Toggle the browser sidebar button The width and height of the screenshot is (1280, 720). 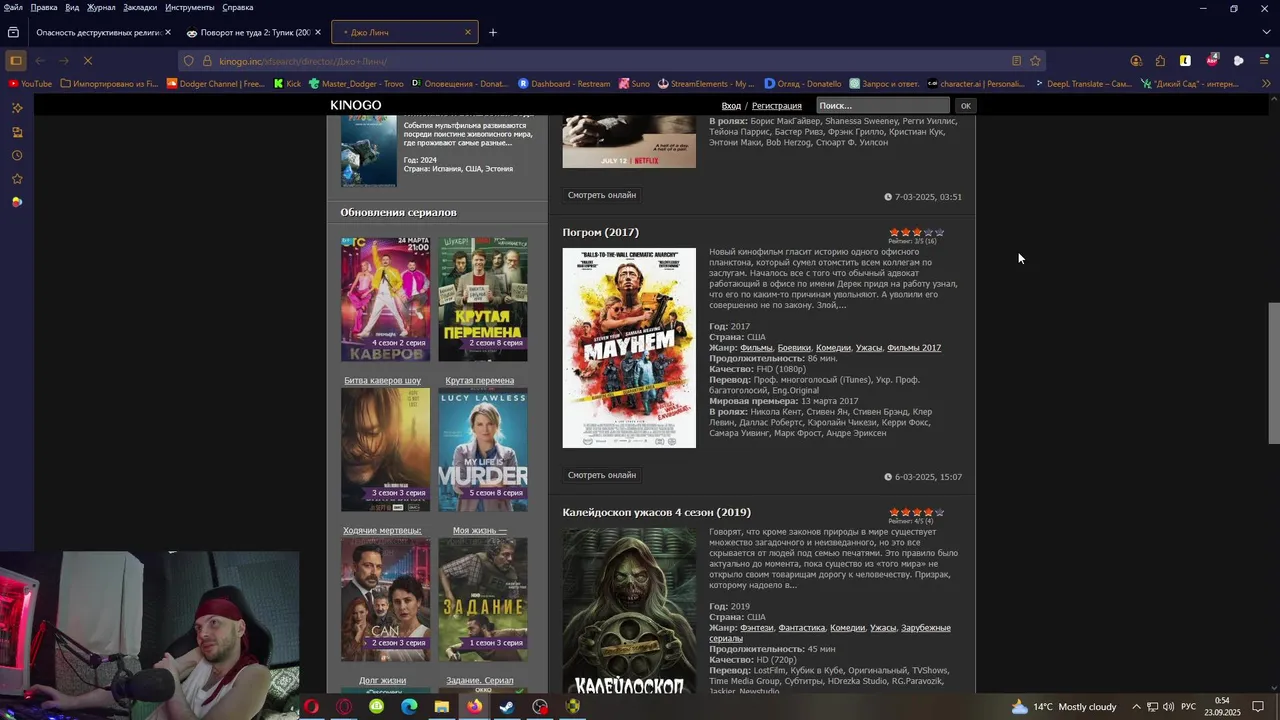(x=16, y=61)
